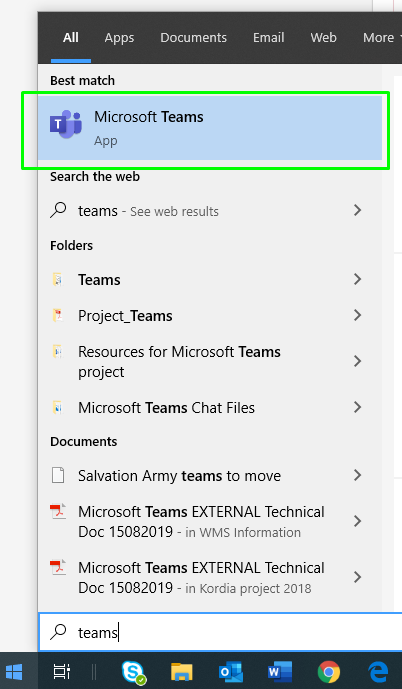The width and height of the screenshot is (402, 689).
Task: Open 'Microsoft Teams Chat Files' folder
Action: 210,407
